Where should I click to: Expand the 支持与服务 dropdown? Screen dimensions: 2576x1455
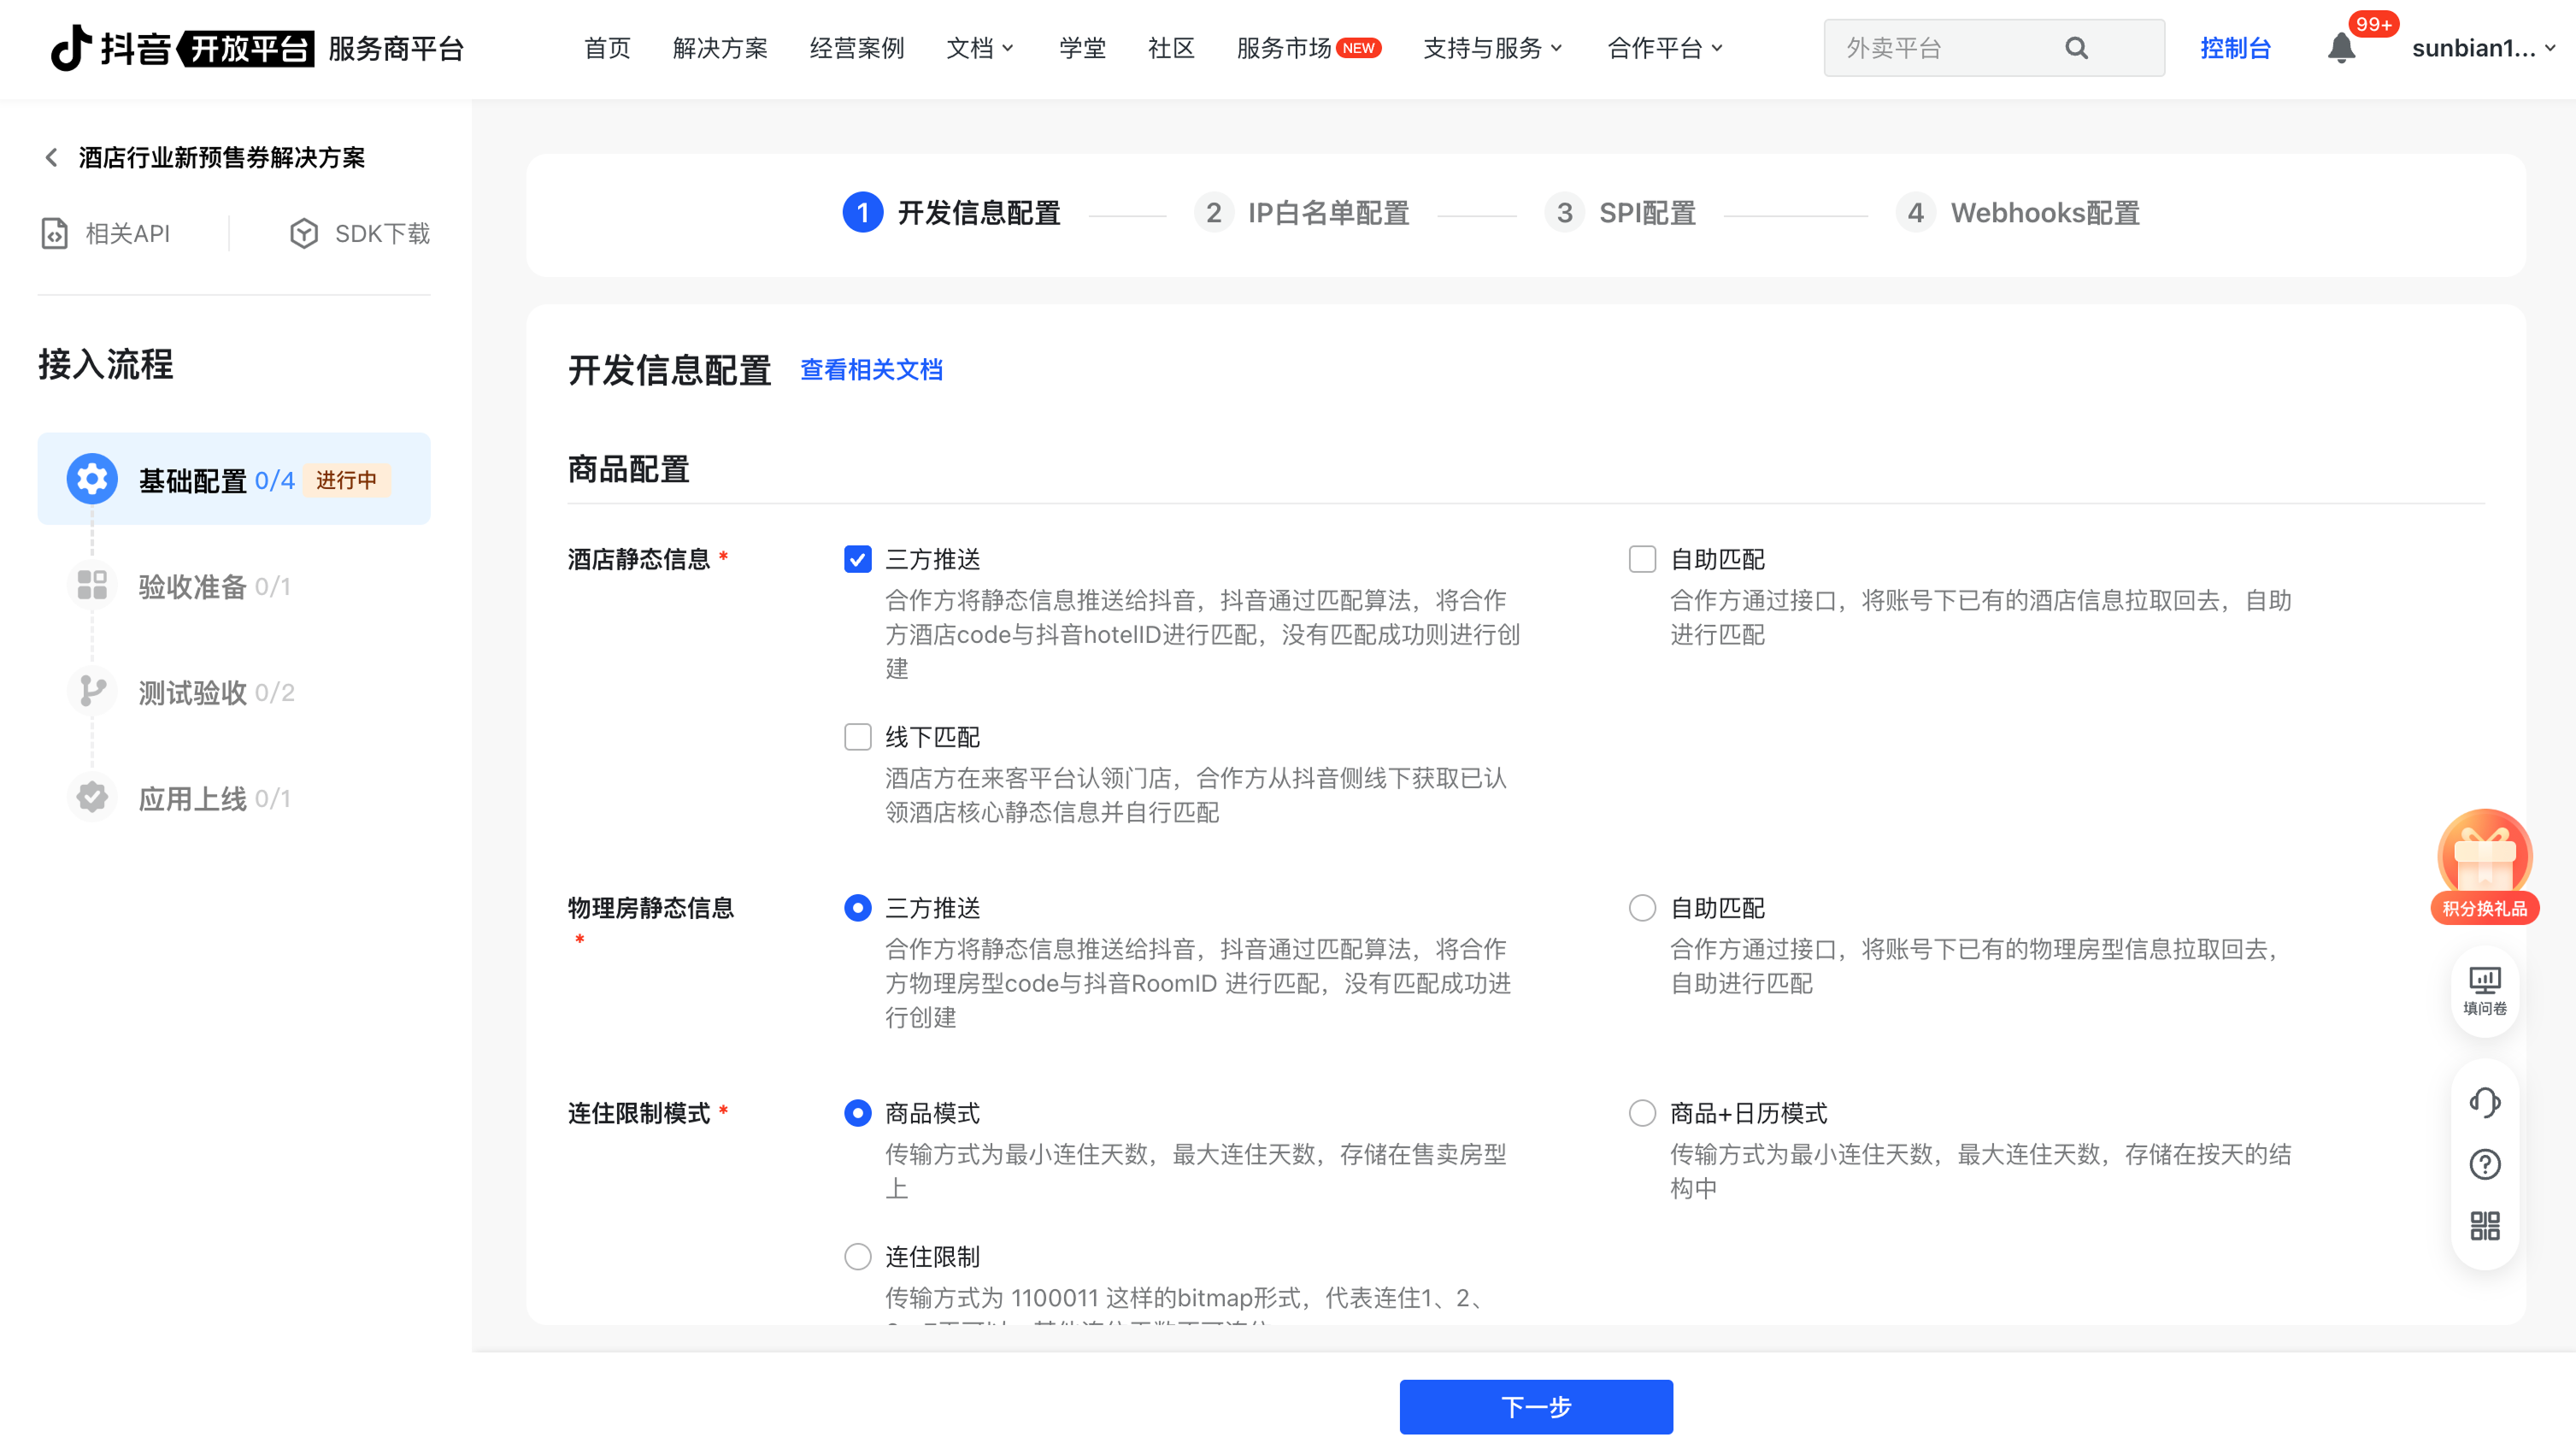[x=1492, y=48]
